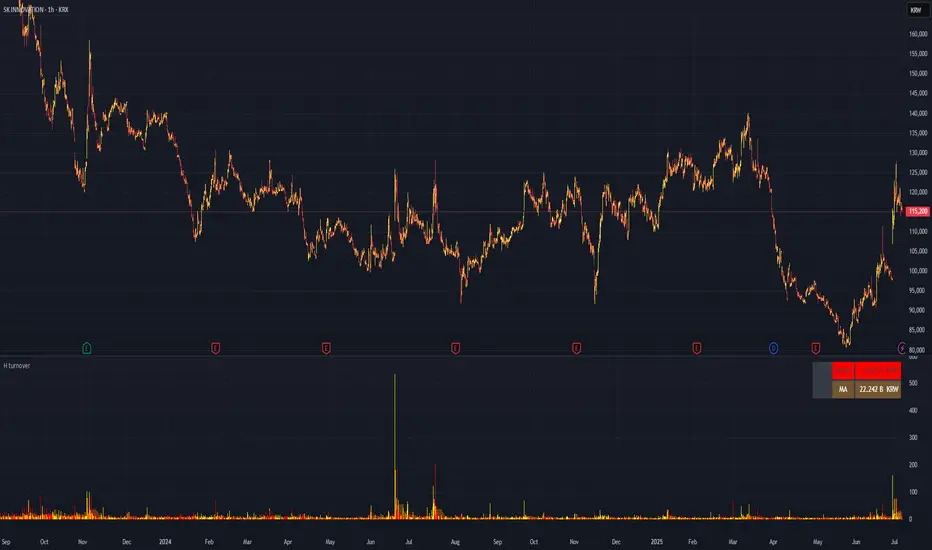Click the 200 turnover axis label
This screenshot has width=932, height=550.
pyautogui.click(x=914, y=465)
